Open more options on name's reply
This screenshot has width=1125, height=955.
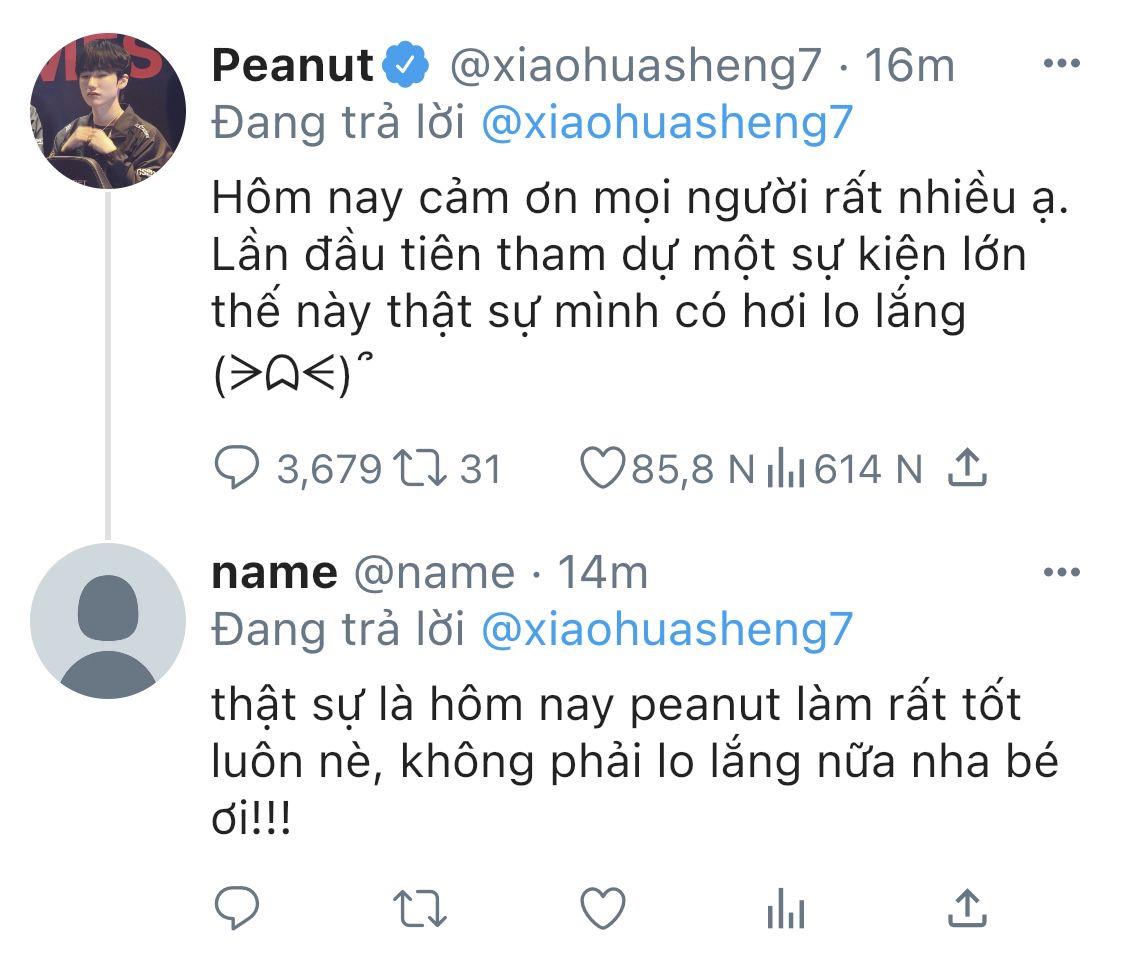pos(1061,573)
